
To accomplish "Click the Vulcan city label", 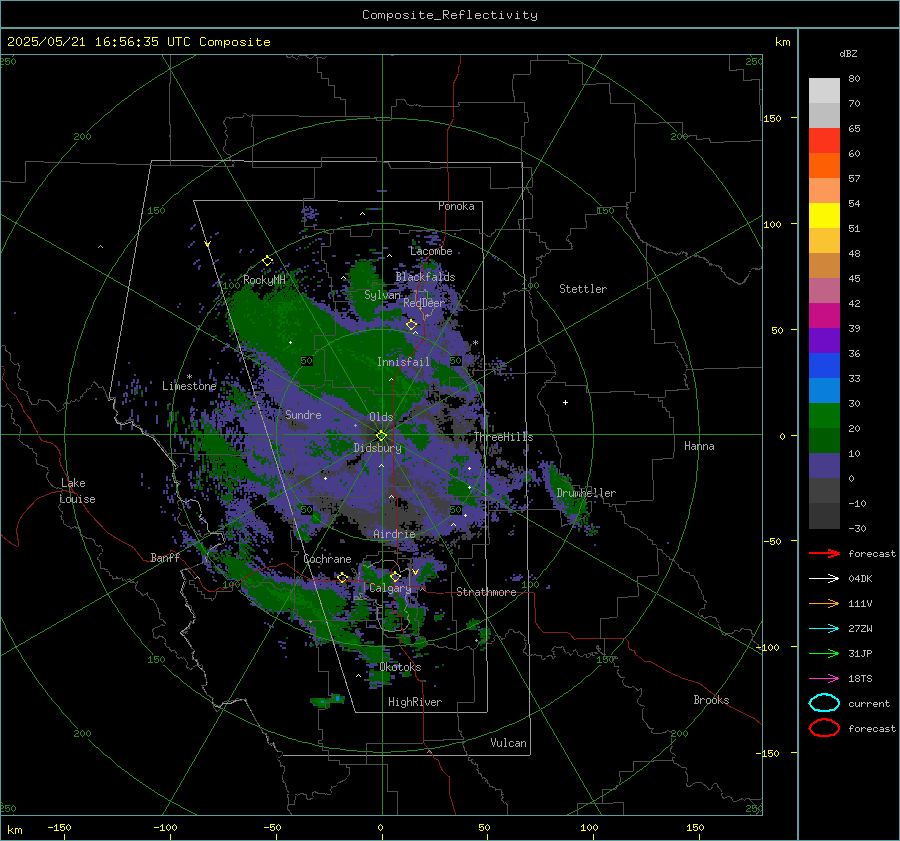I will pyautogui.click(x=509, y=743).
